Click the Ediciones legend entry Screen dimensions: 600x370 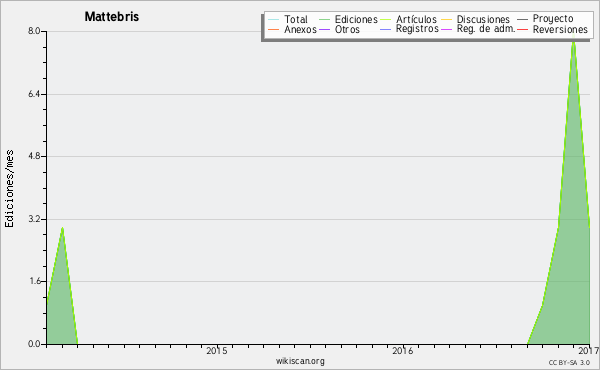coord(348,19)
